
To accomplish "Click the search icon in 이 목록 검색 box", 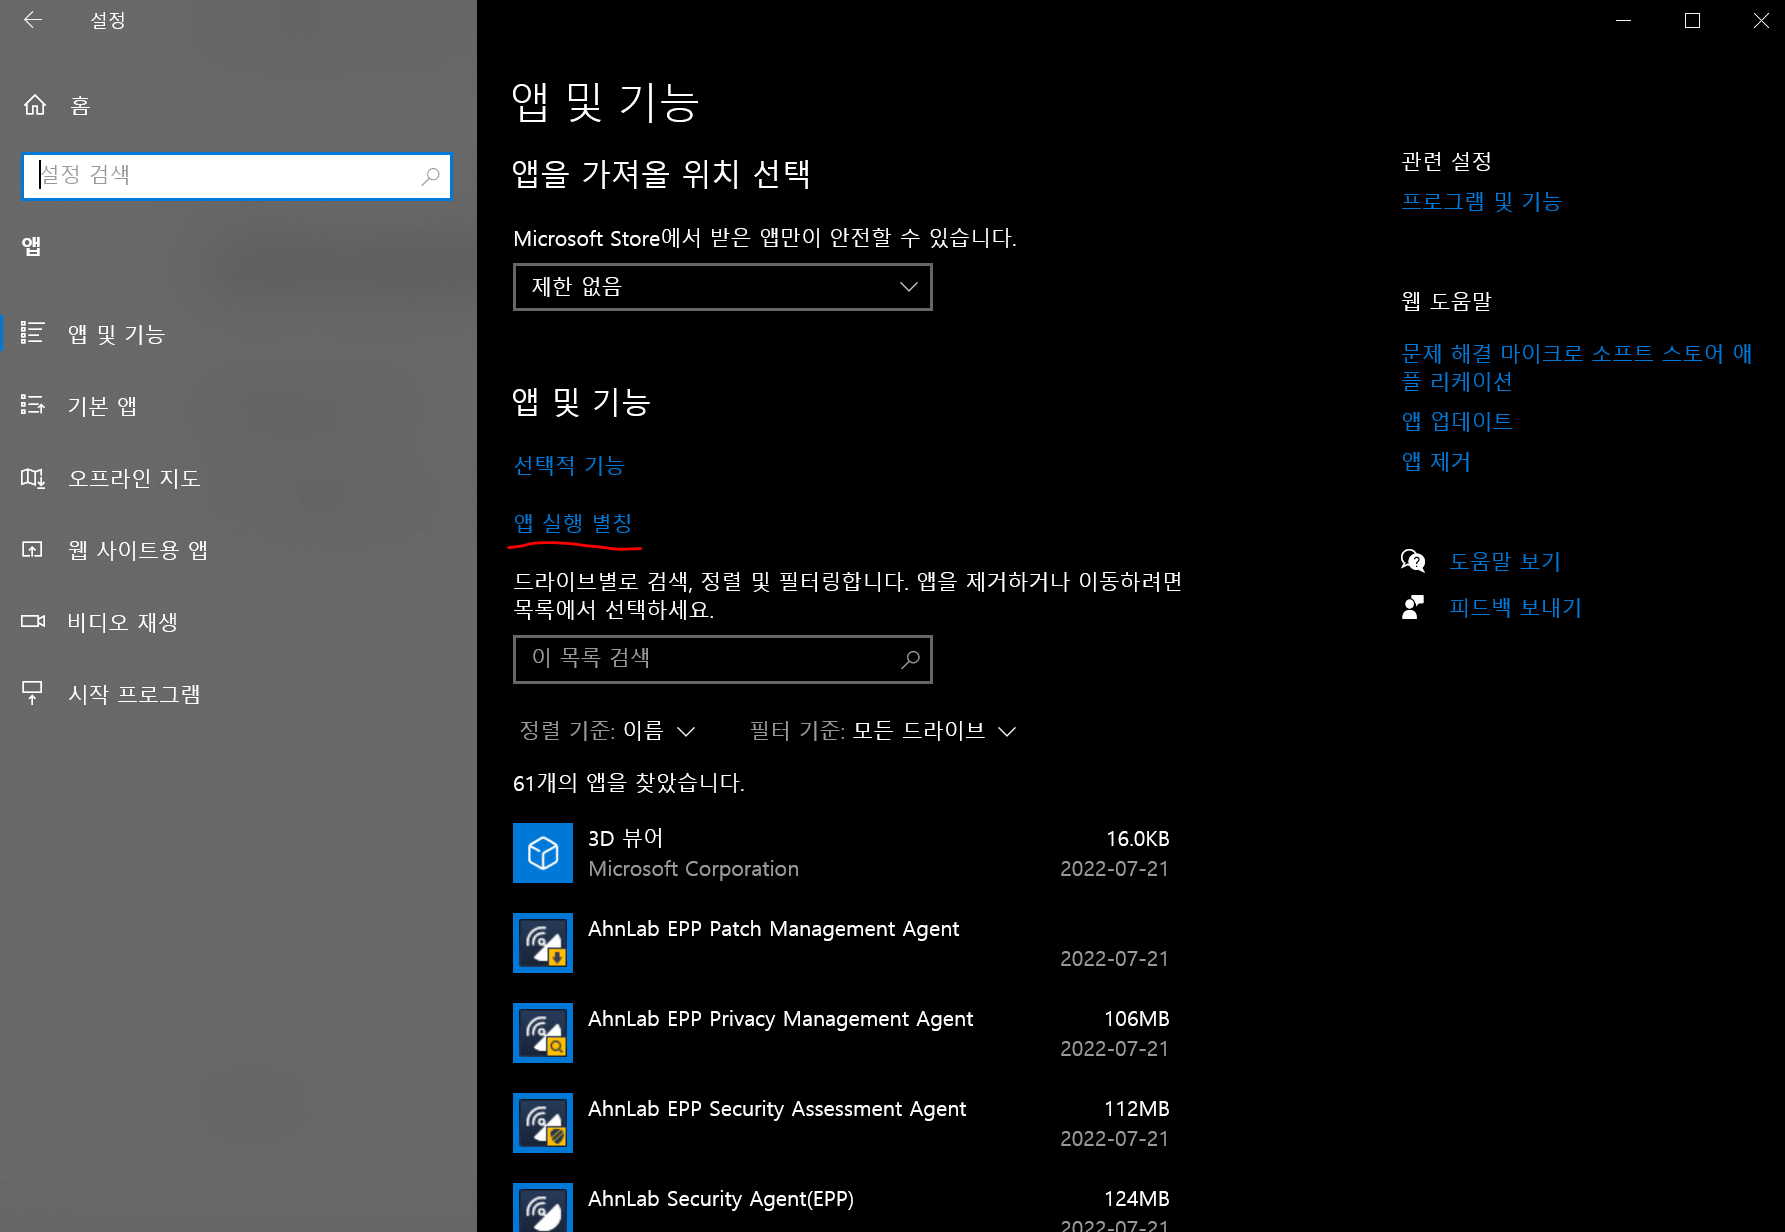I will tap(910, 659).
